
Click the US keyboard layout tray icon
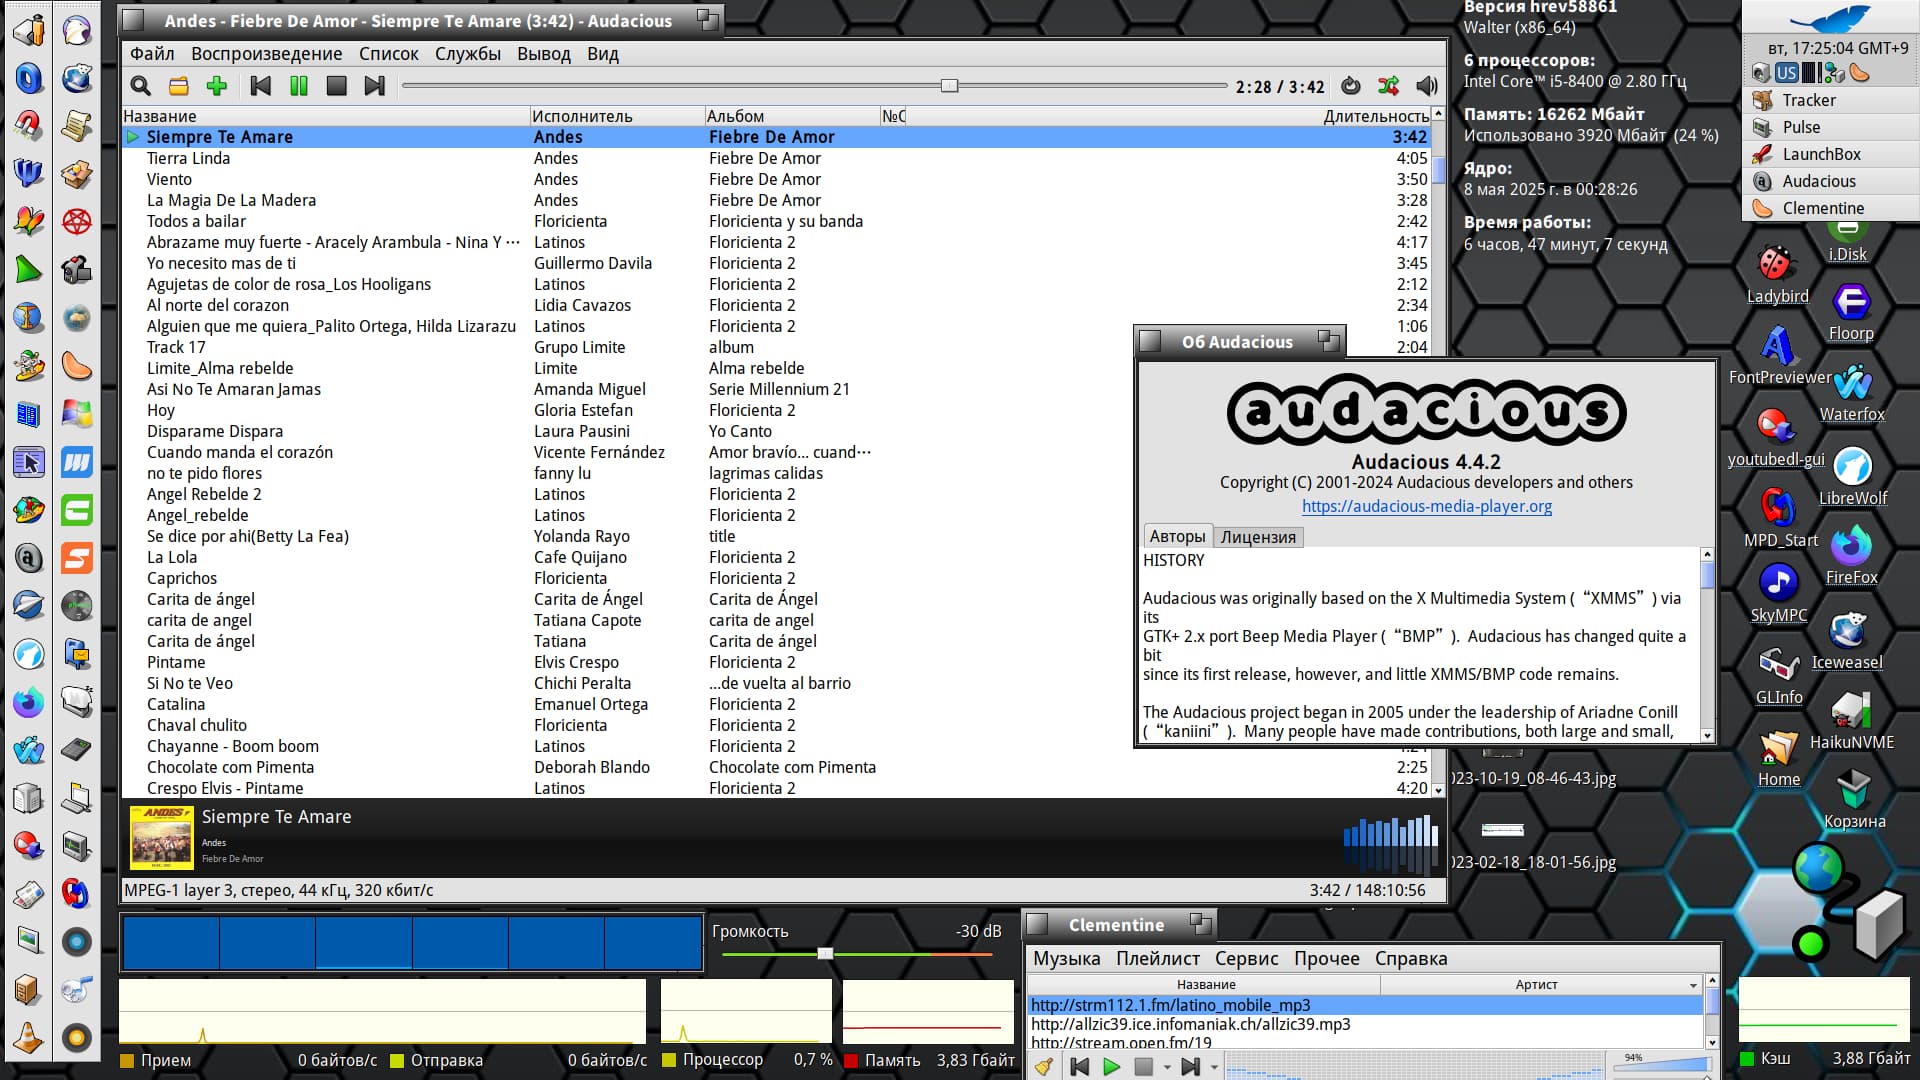(1786, 73)
